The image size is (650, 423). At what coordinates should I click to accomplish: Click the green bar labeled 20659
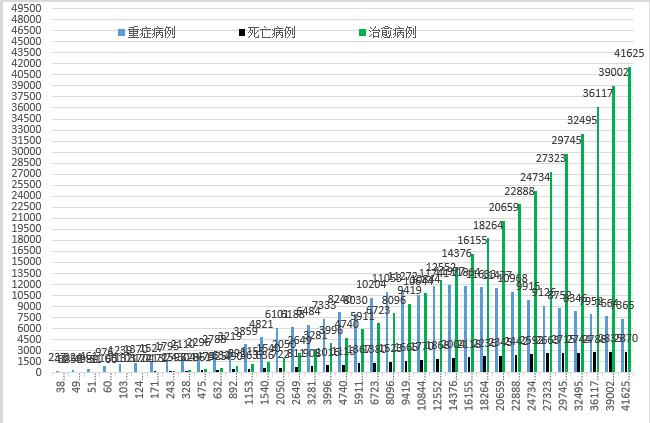click(504, 297)
